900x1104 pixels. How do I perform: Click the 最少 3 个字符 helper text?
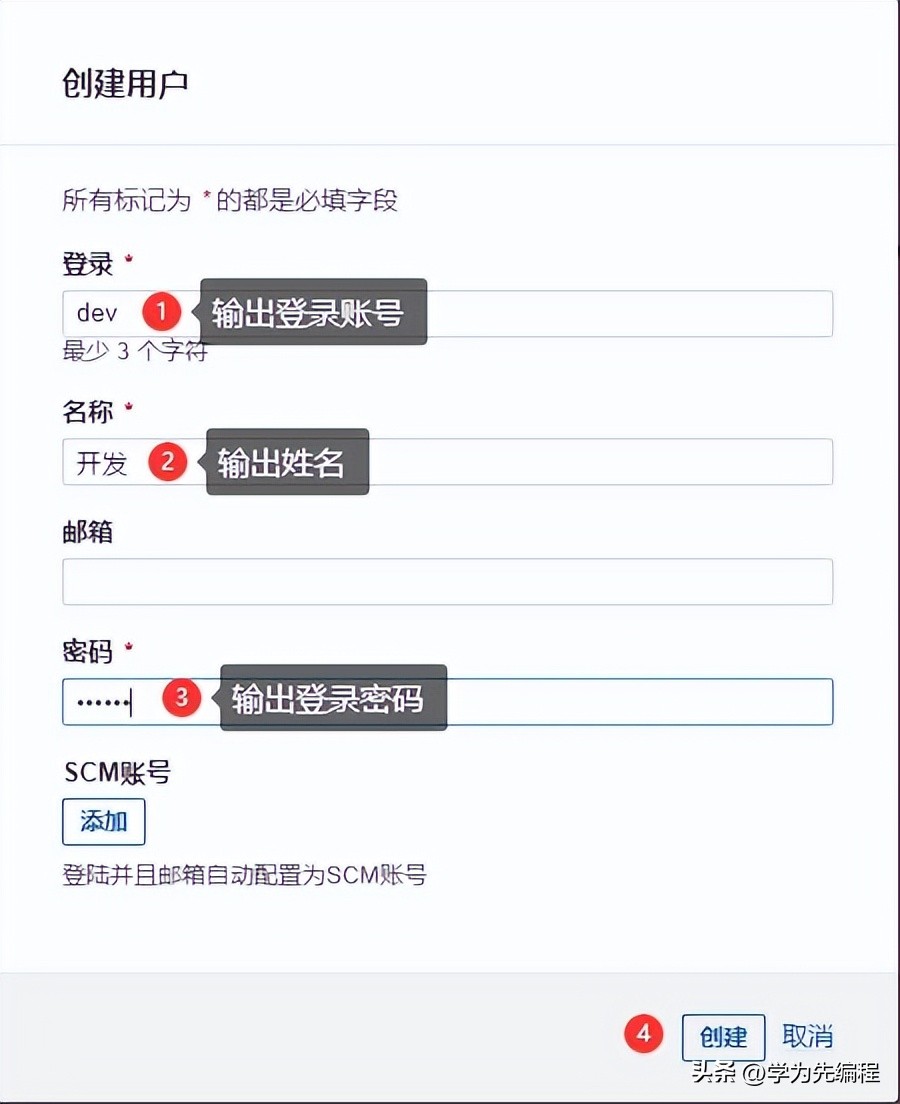click(x=135, y=354)
